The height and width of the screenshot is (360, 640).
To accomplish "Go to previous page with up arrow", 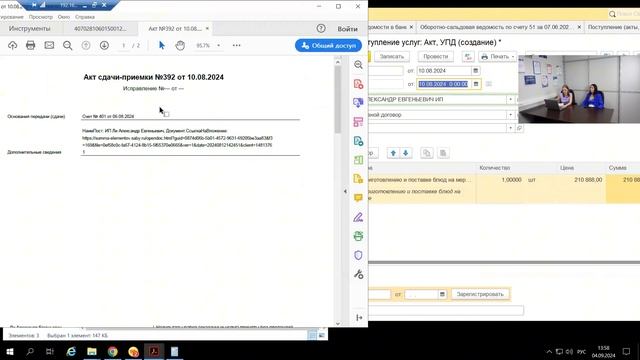I will click(x=86, y=45).
